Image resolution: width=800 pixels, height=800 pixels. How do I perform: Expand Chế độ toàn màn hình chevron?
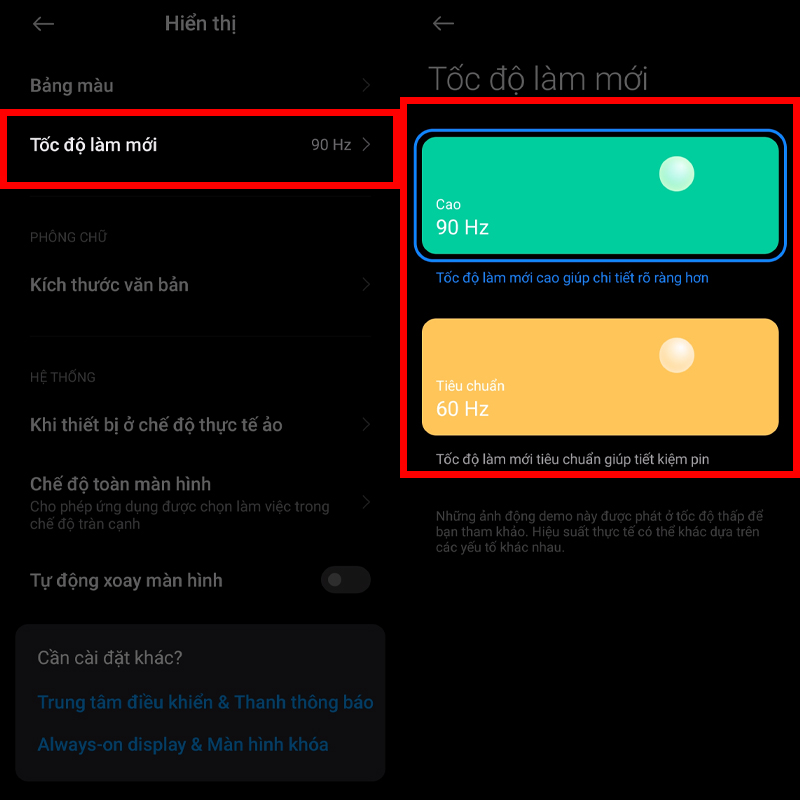click(366, 503)
